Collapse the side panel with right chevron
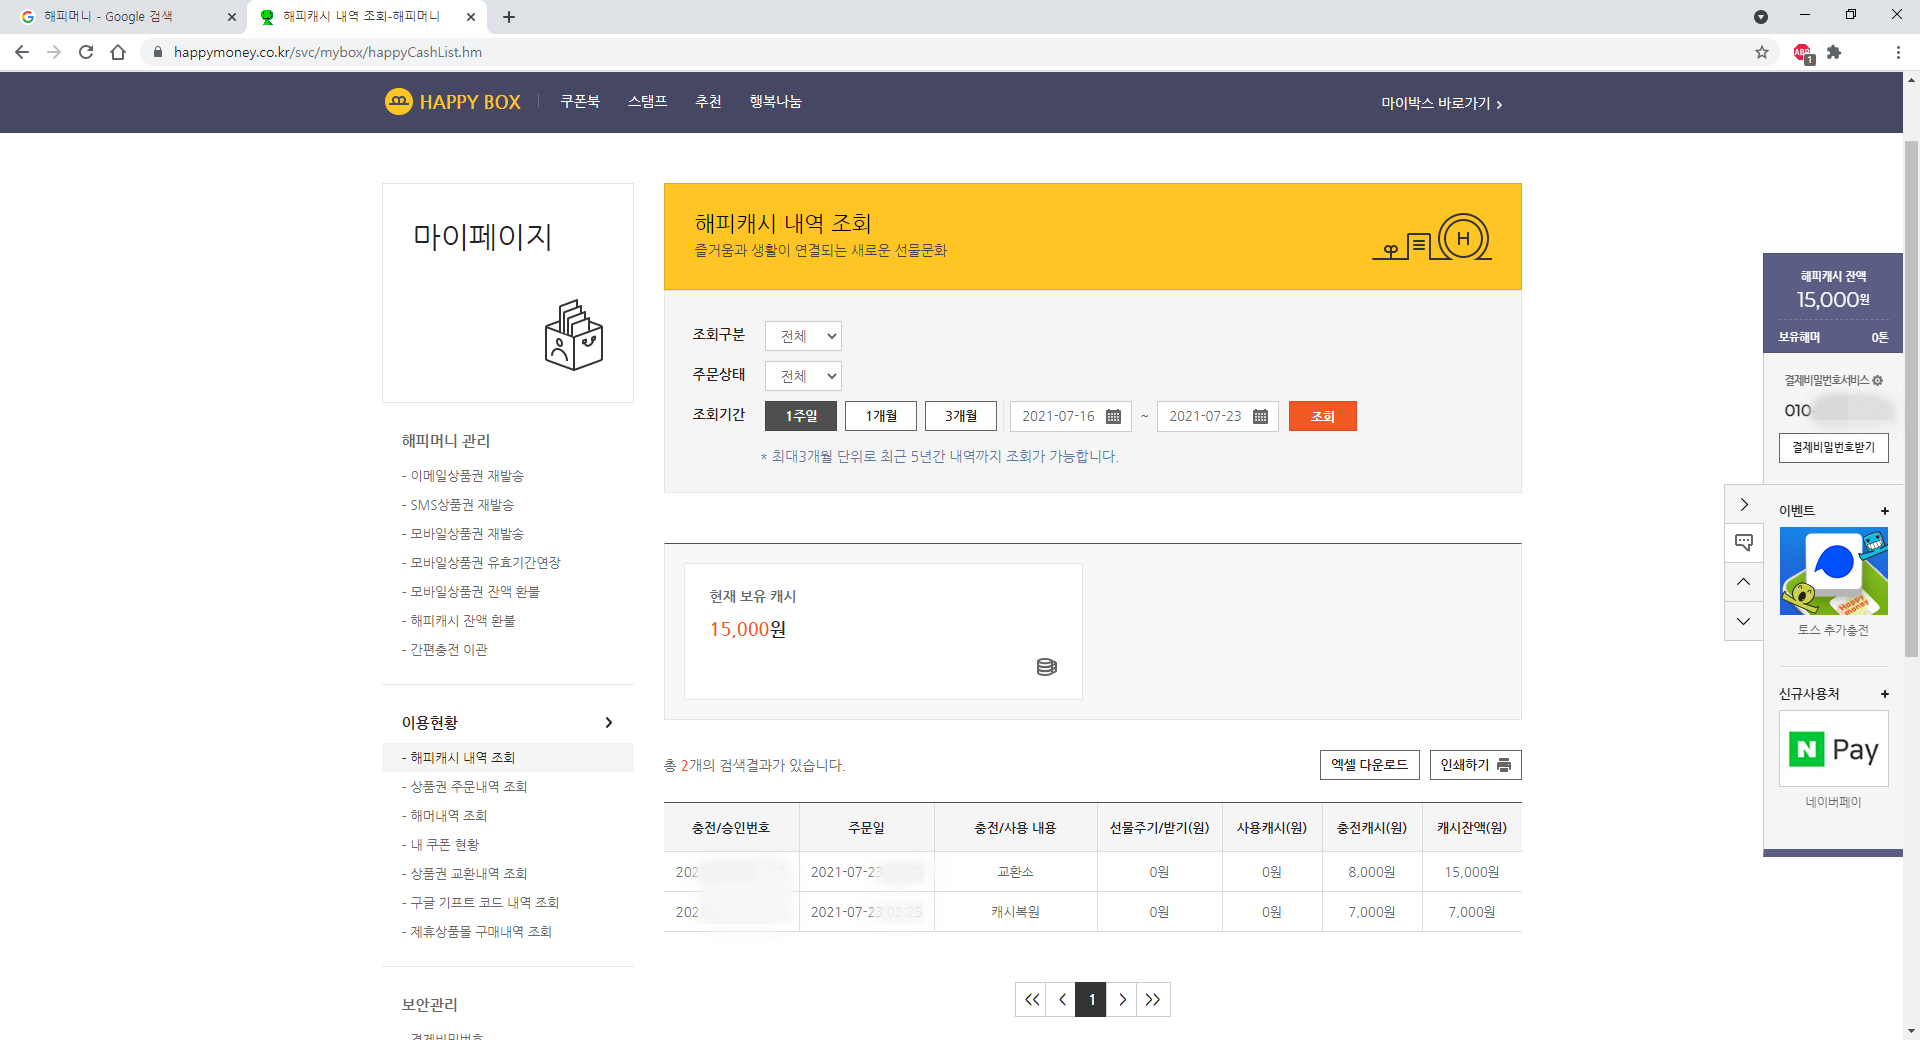This screenshot has height=1040, width=1920. (1744, 504)
